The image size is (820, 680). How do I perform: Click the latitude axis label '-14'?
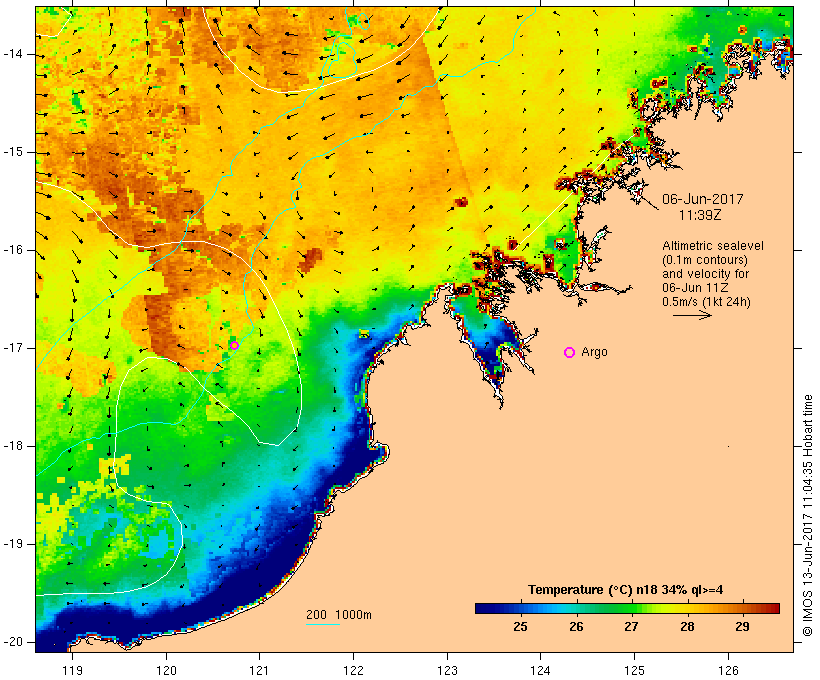click(x=13, y=54)
